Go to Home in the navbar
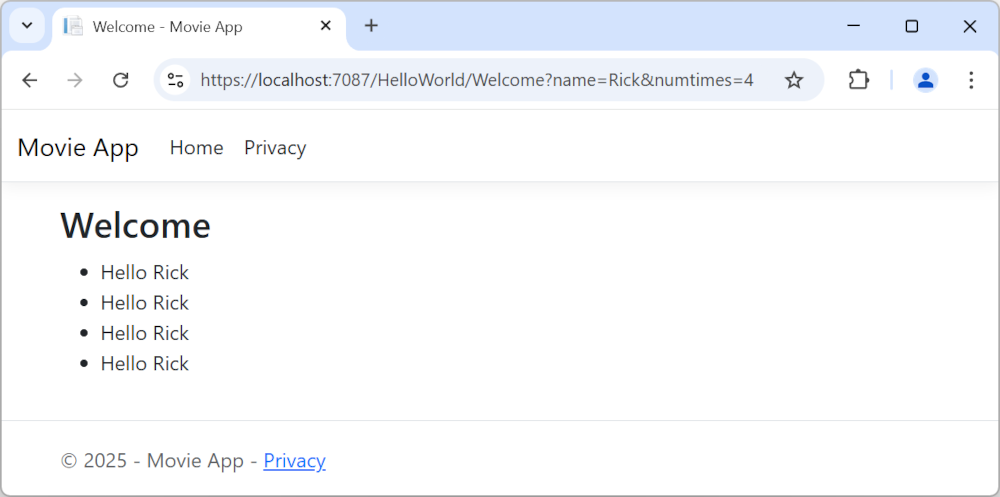 coord(196,148)
